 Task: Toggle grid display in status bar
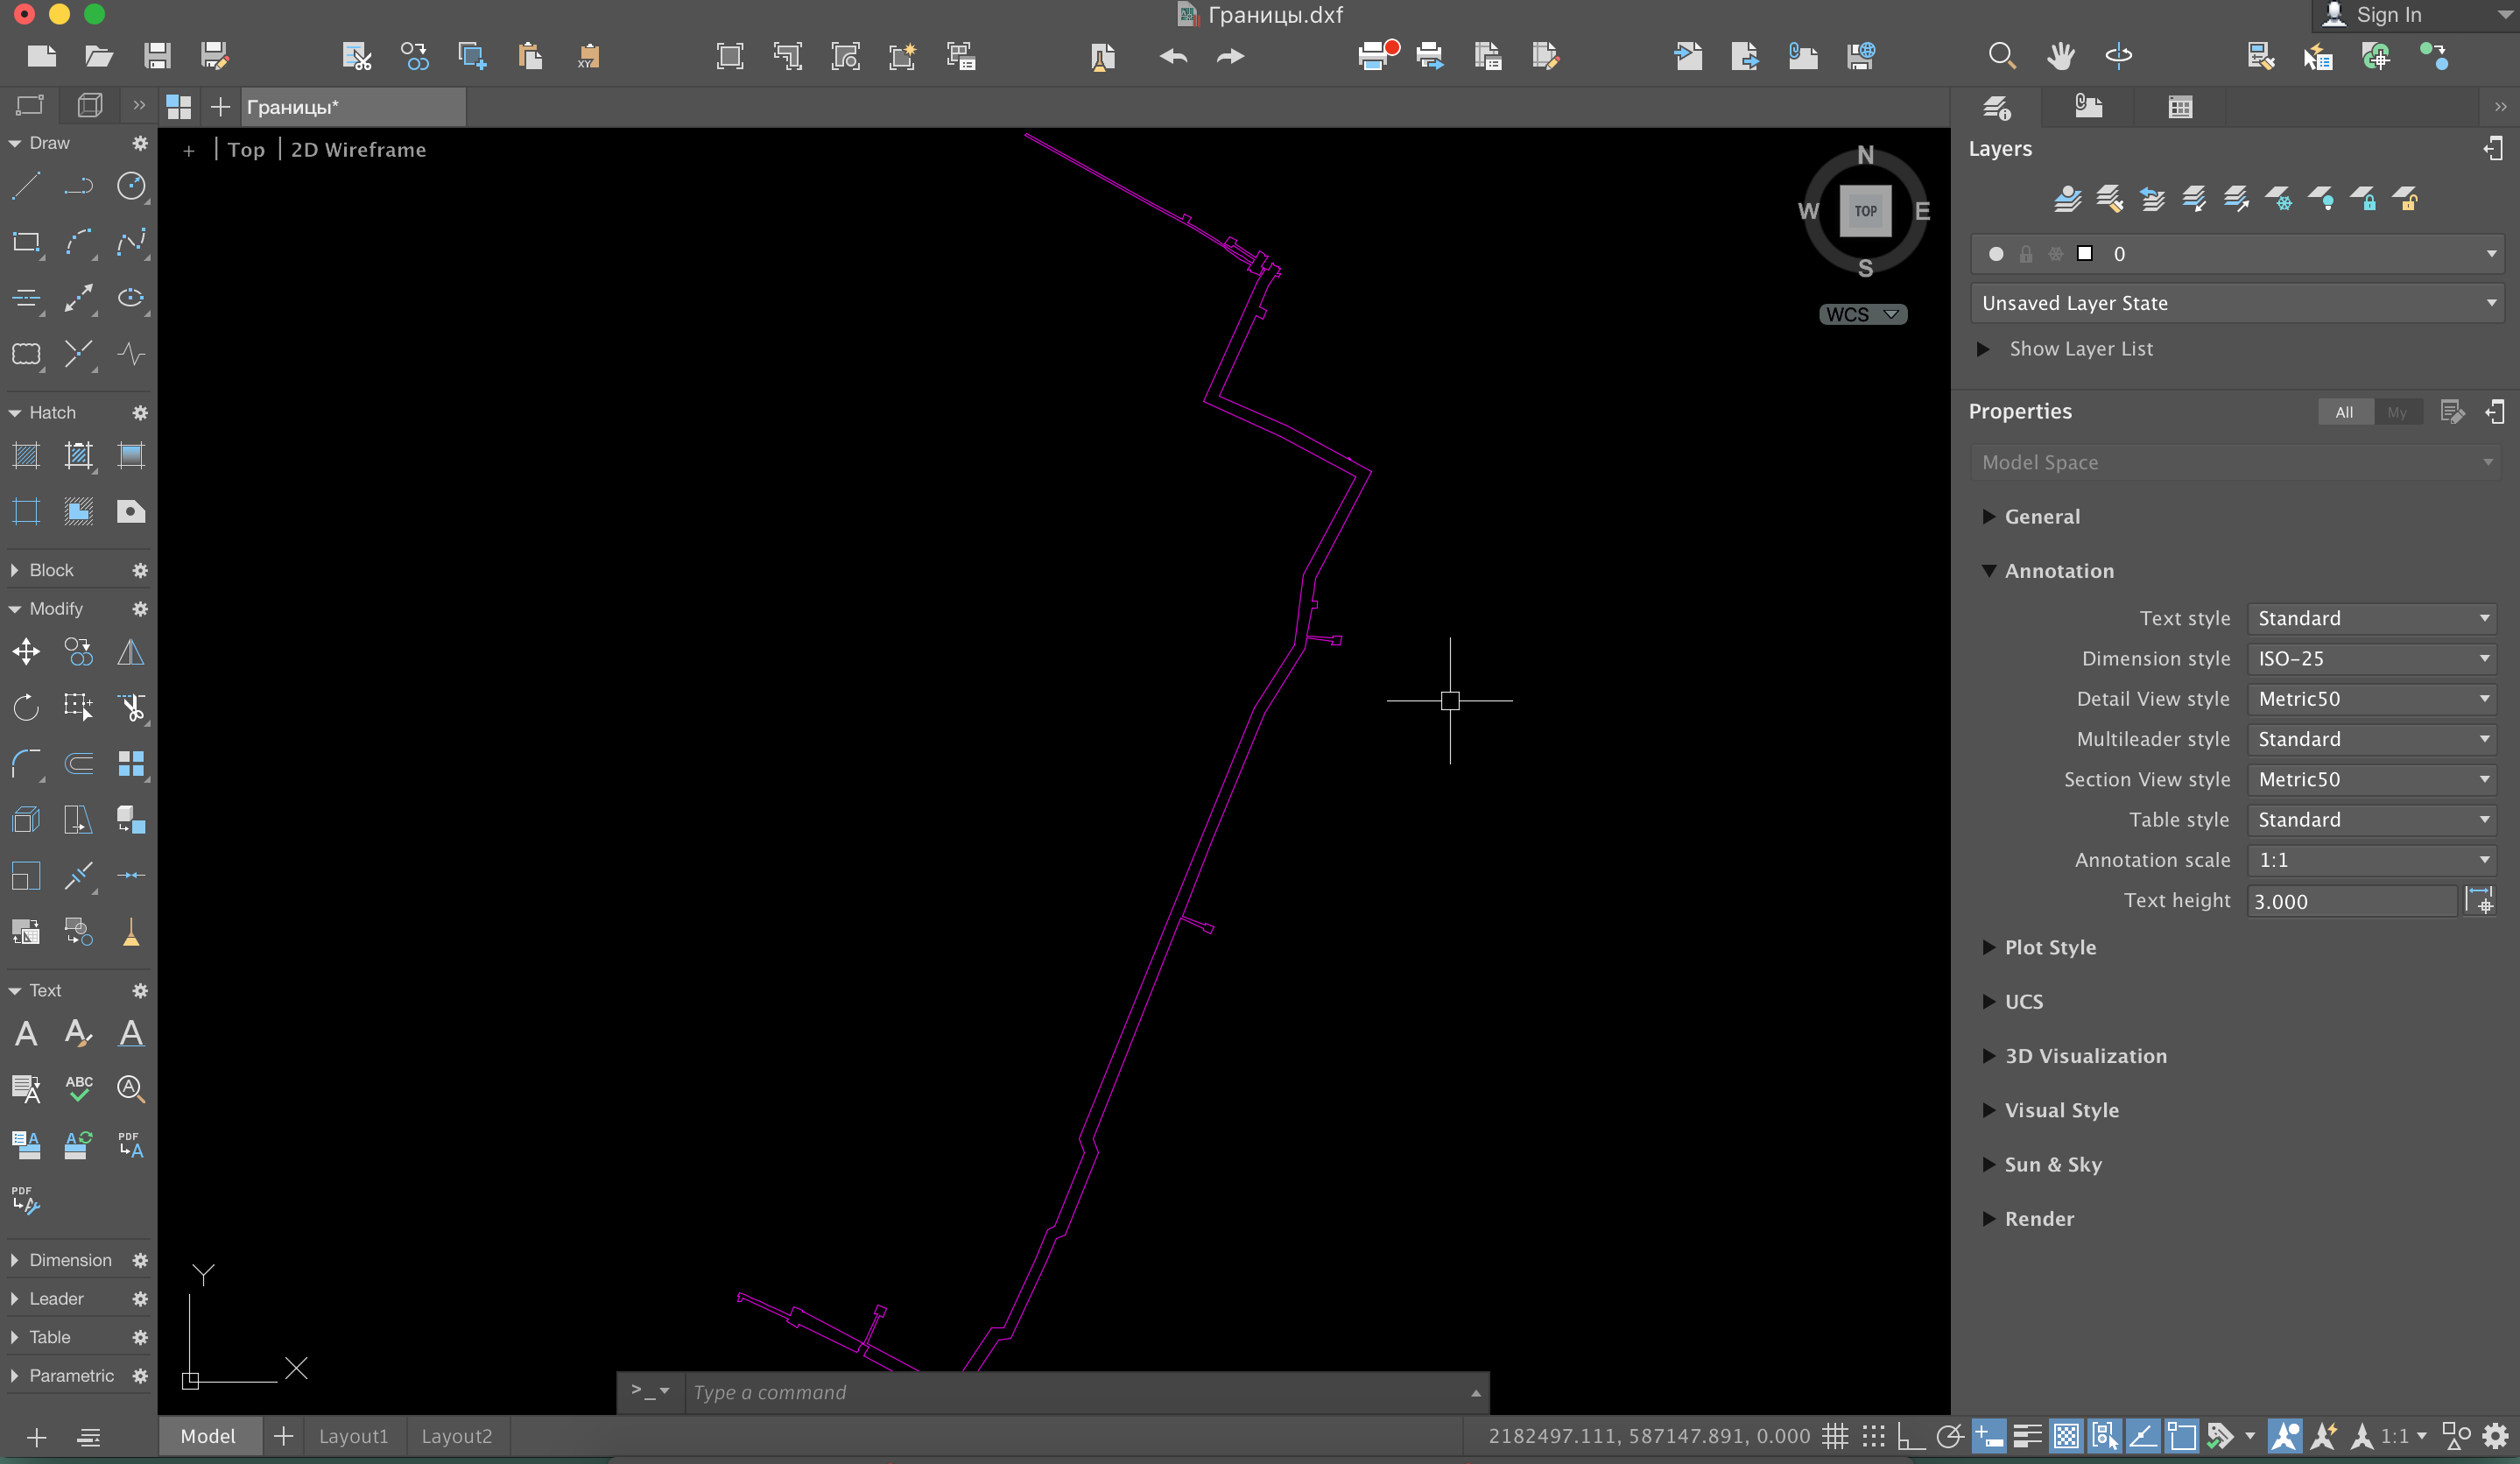click(1835, 1437)
